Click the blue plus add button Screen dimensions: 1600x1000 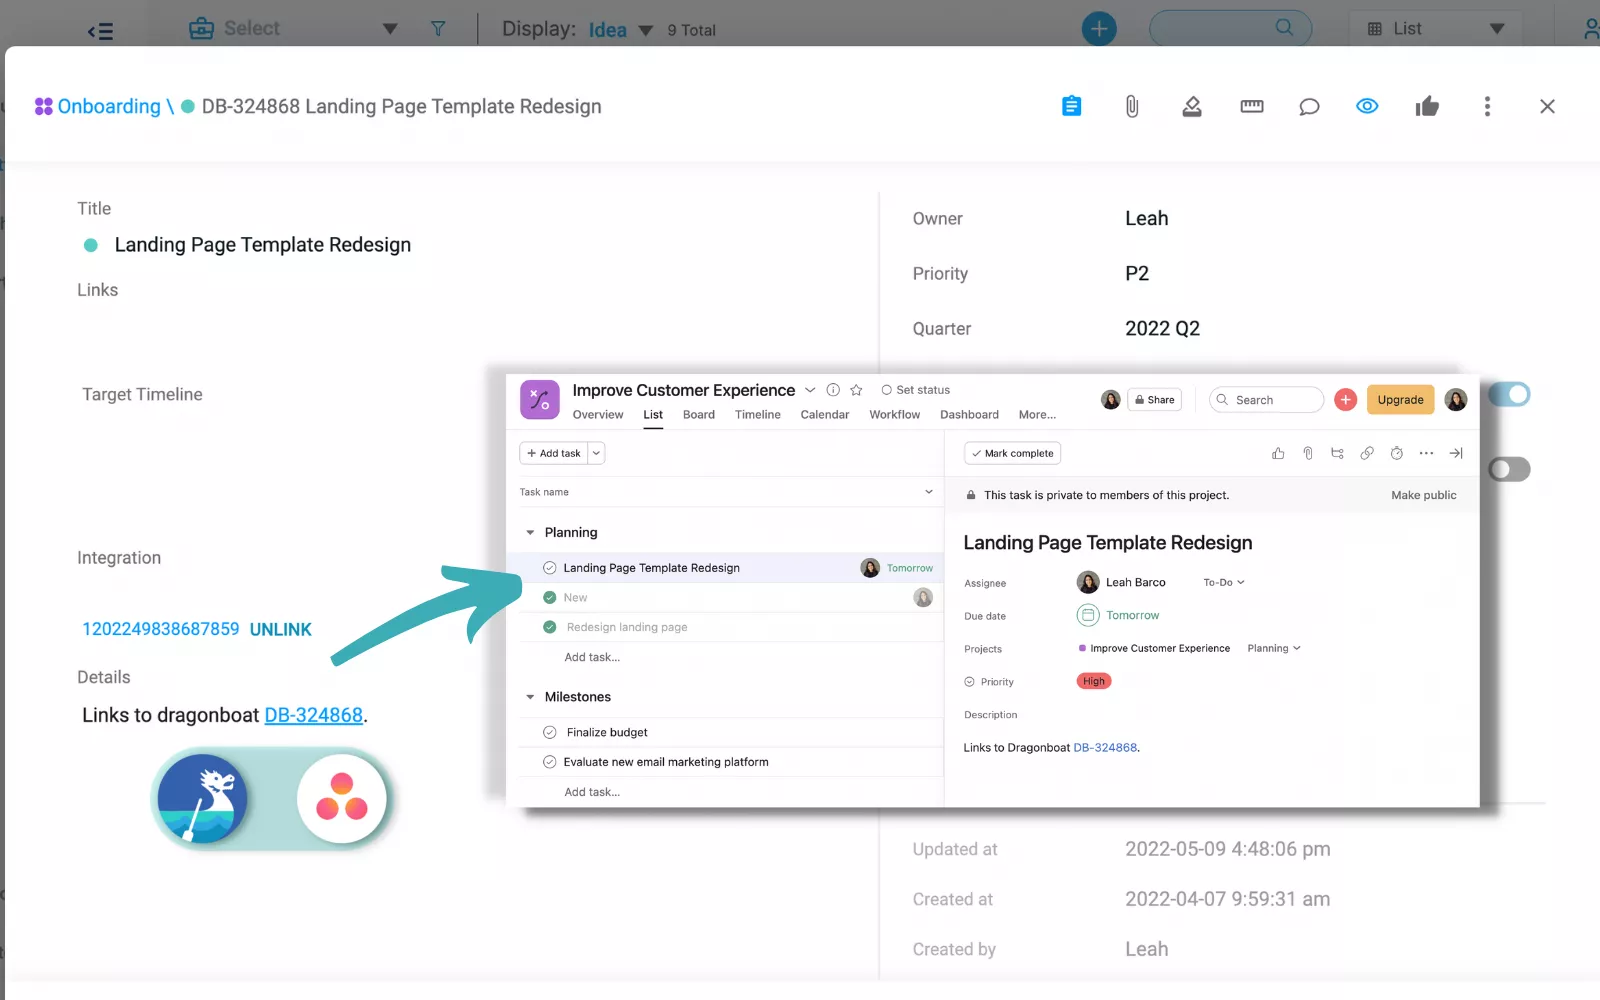pyautogui.click(x=1099, y=29)
